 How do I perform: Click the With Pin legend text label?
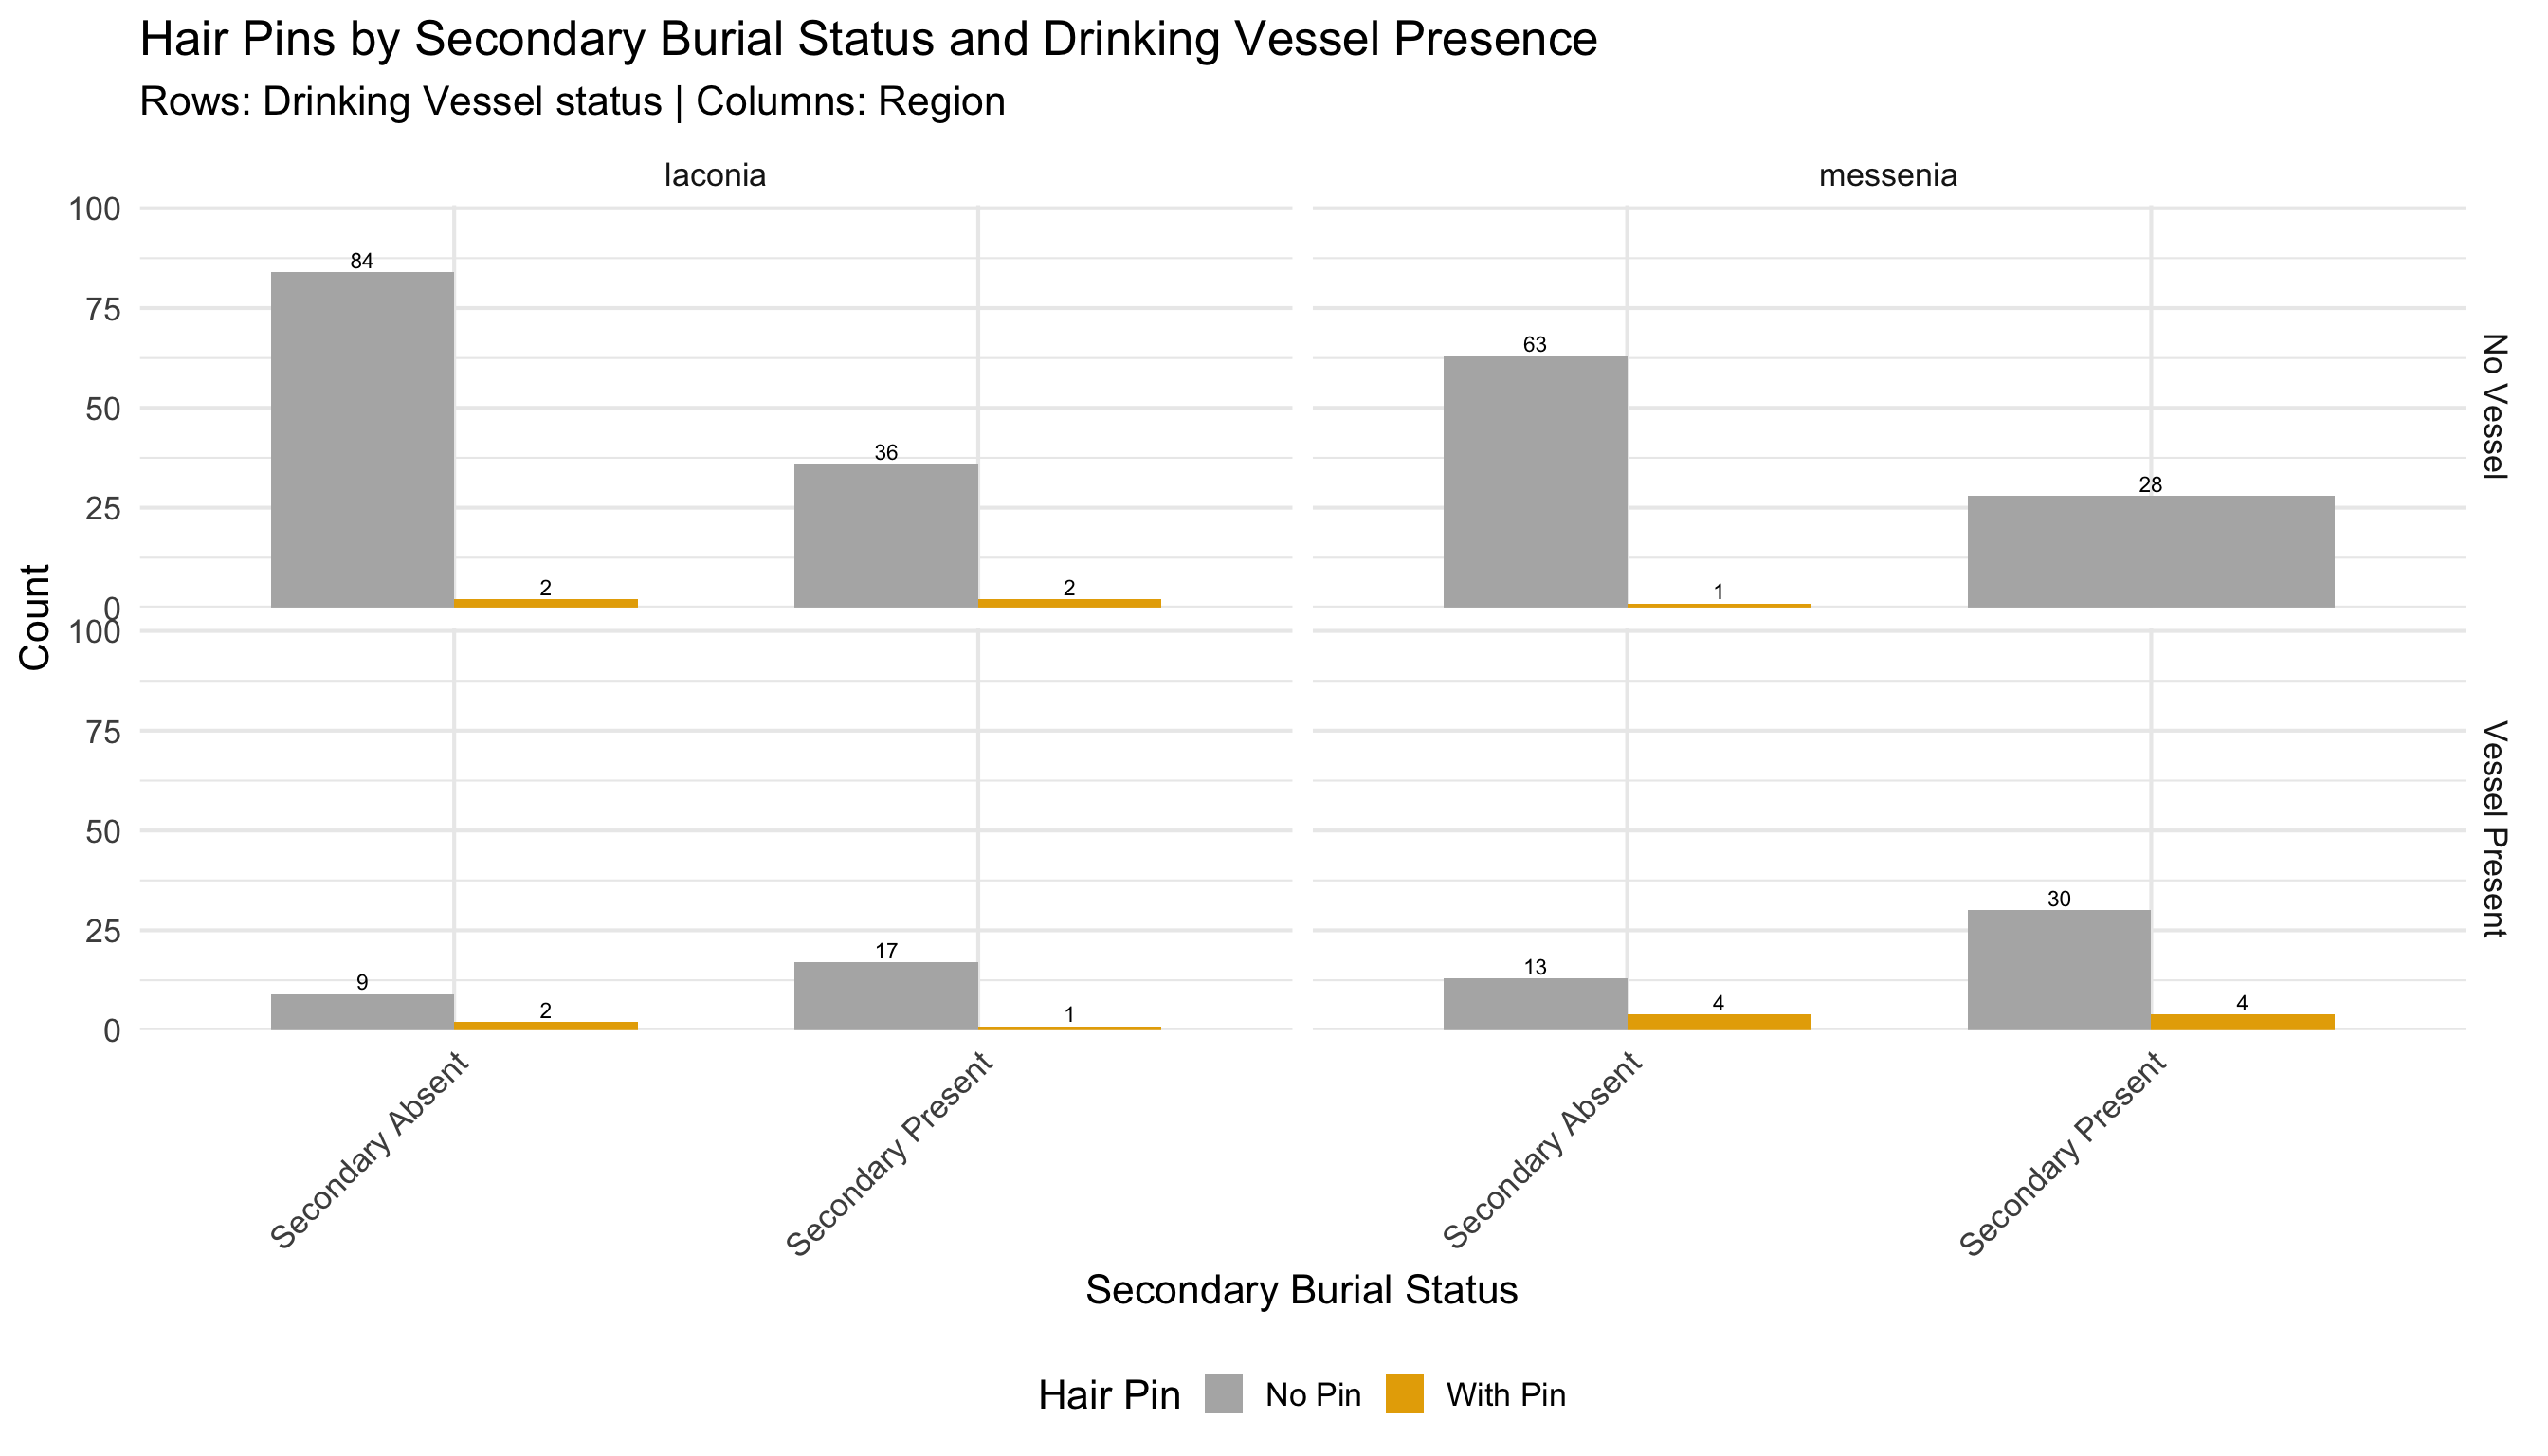[x=1505, y=1395]
